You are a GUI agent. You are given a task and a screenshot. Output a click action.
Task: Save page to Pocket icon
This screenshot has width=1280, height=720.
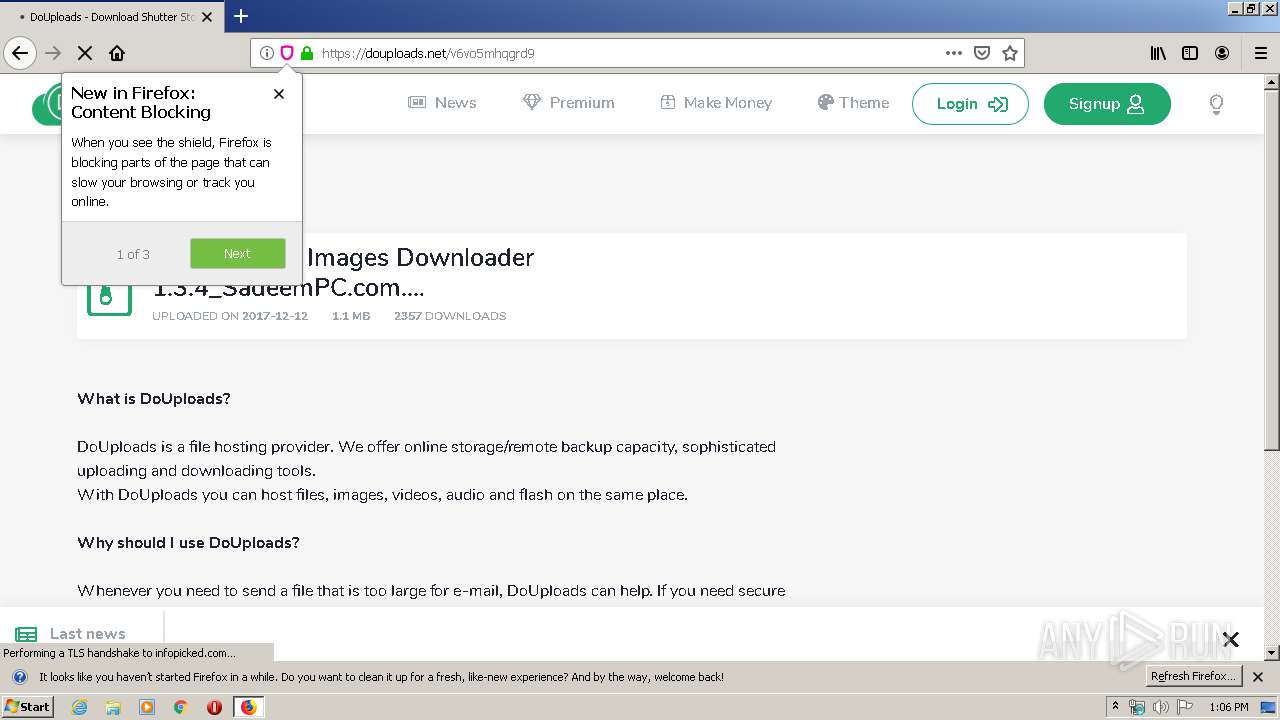point(982,53)
